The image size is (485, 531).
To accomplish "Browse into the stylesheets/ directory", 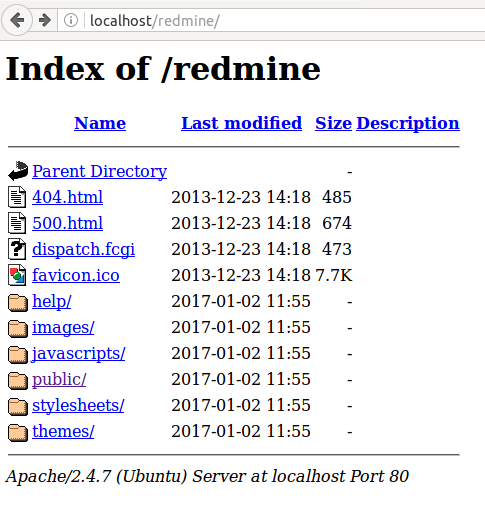I will (x=78, y=406).
